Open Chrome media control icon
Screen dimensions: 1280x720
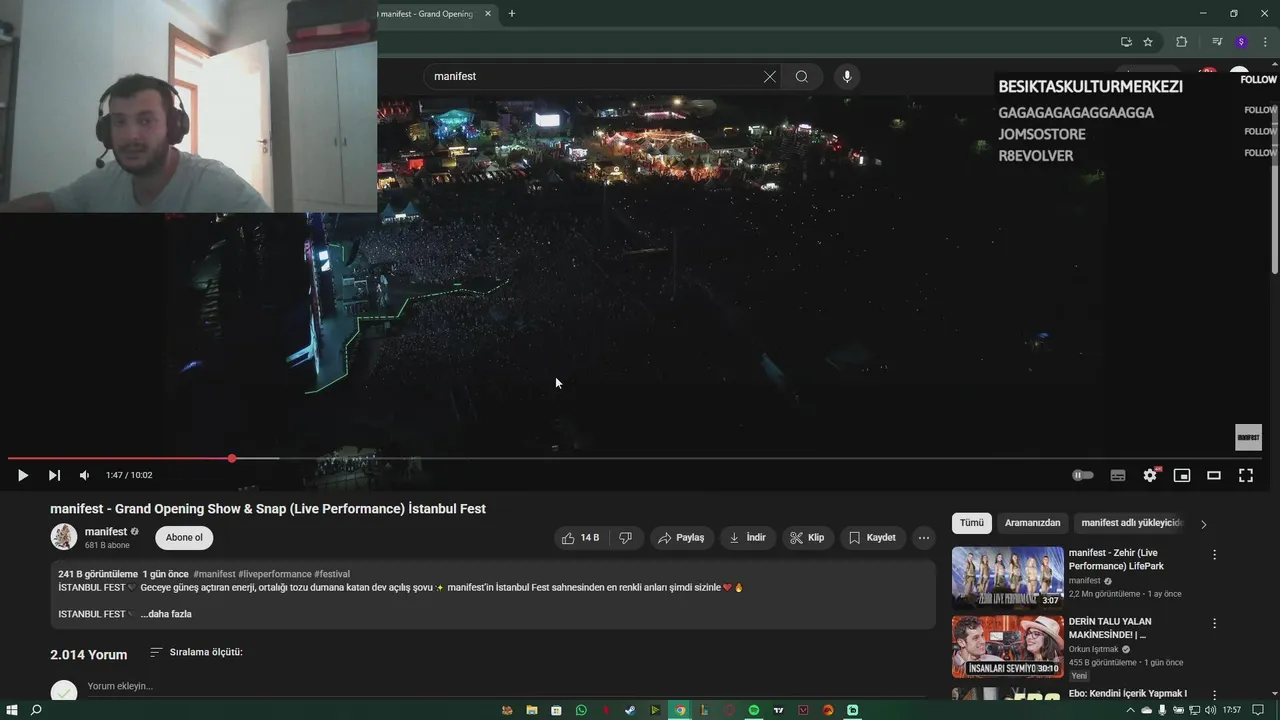pos(1217,42)
